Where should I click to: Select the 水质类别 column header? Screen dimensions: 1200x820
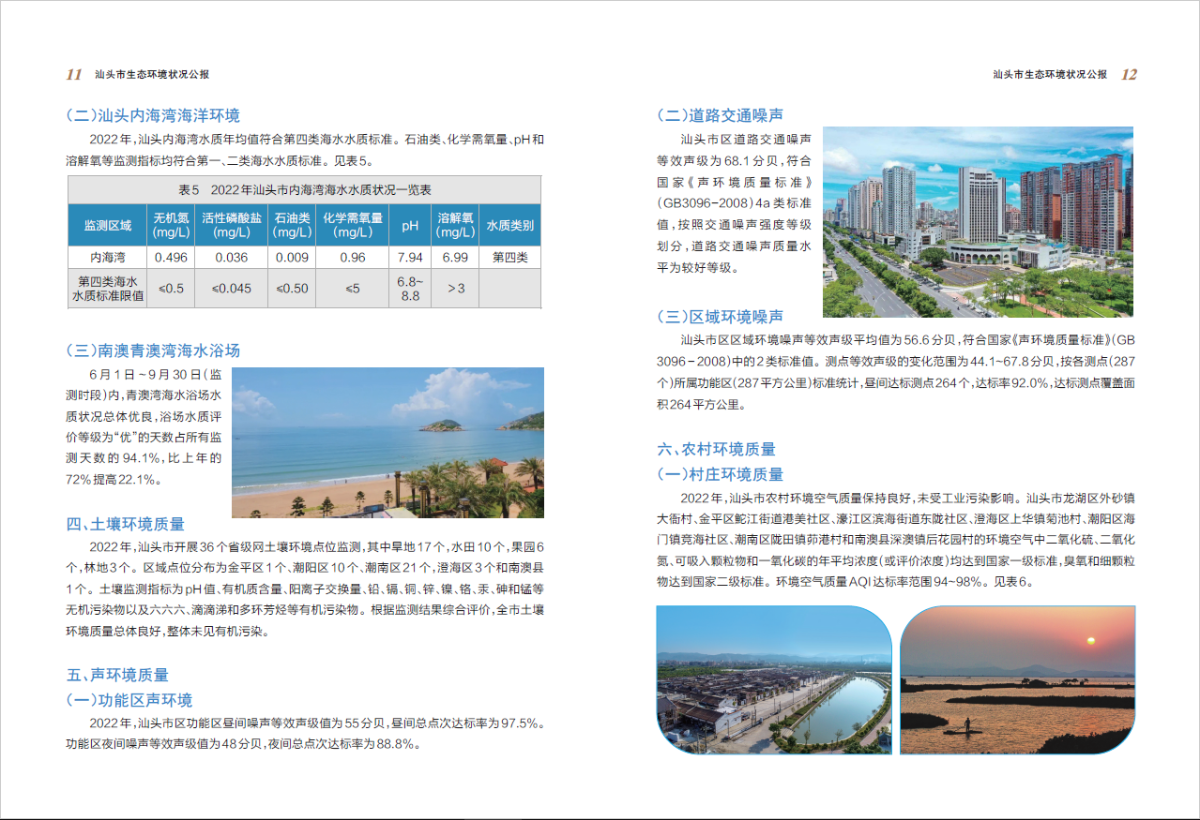coord(510,226)
